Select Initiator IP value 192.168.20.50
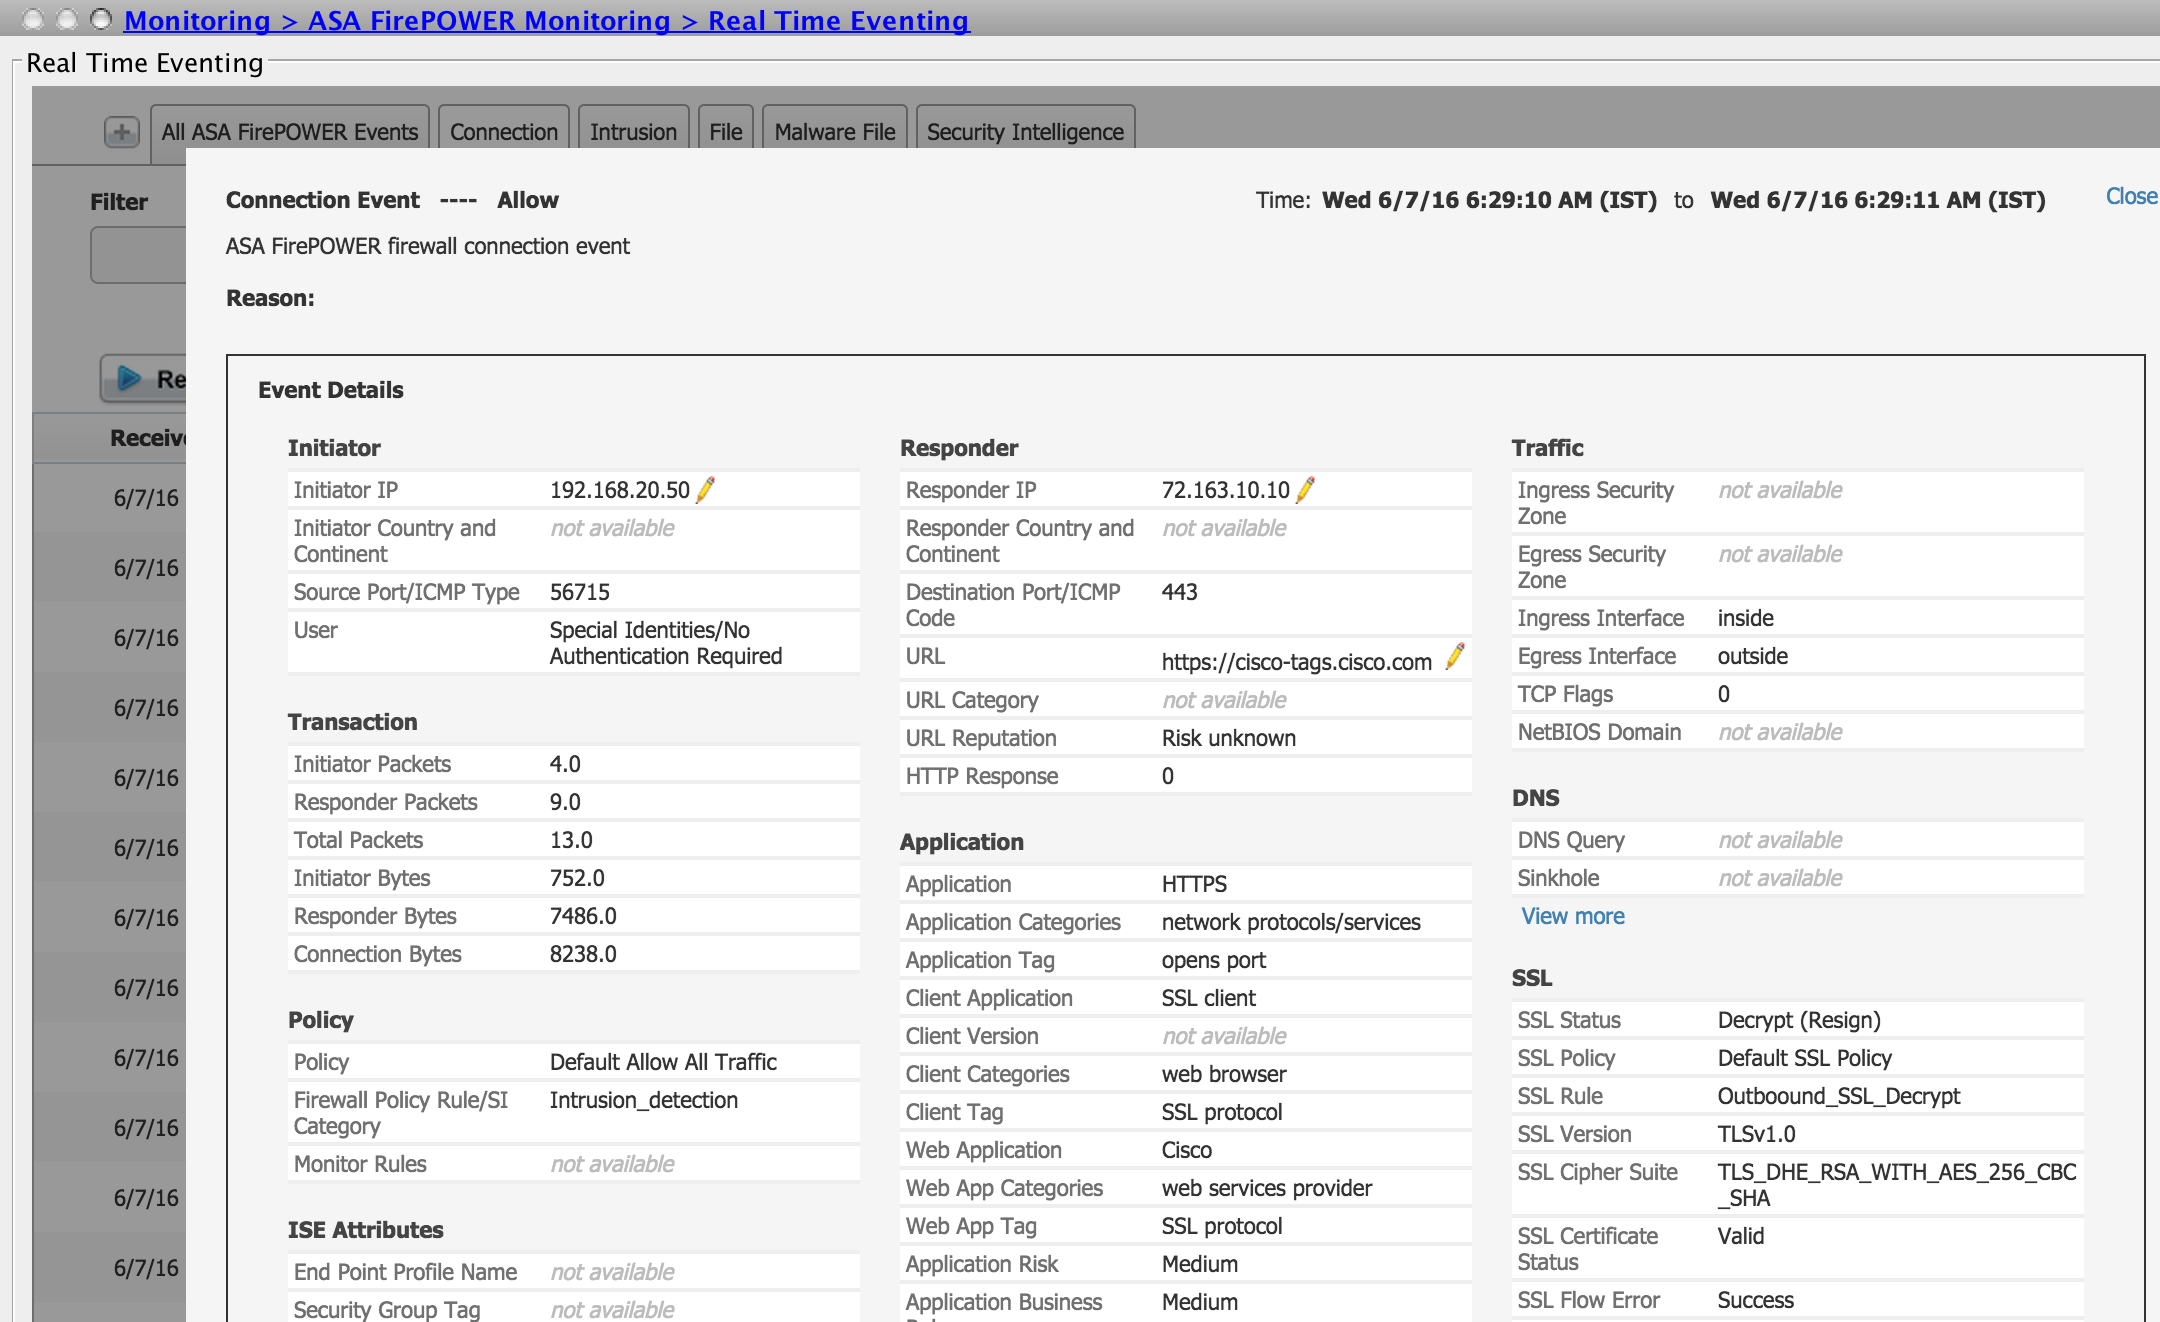This screenshot has width=2160, height=1322. click(620, 490)
